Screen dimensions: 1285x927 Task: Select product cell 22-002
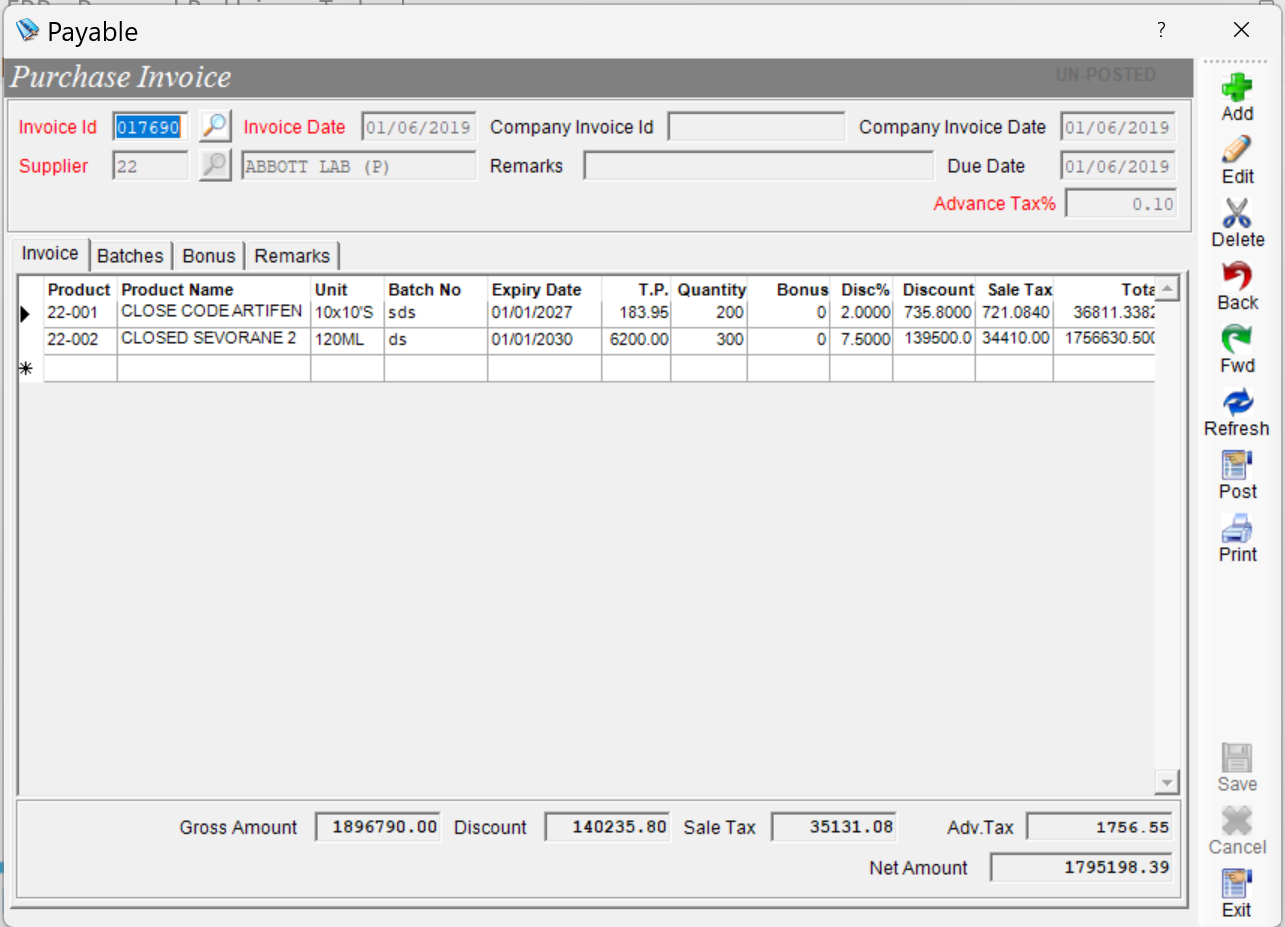tap(81, 340)
